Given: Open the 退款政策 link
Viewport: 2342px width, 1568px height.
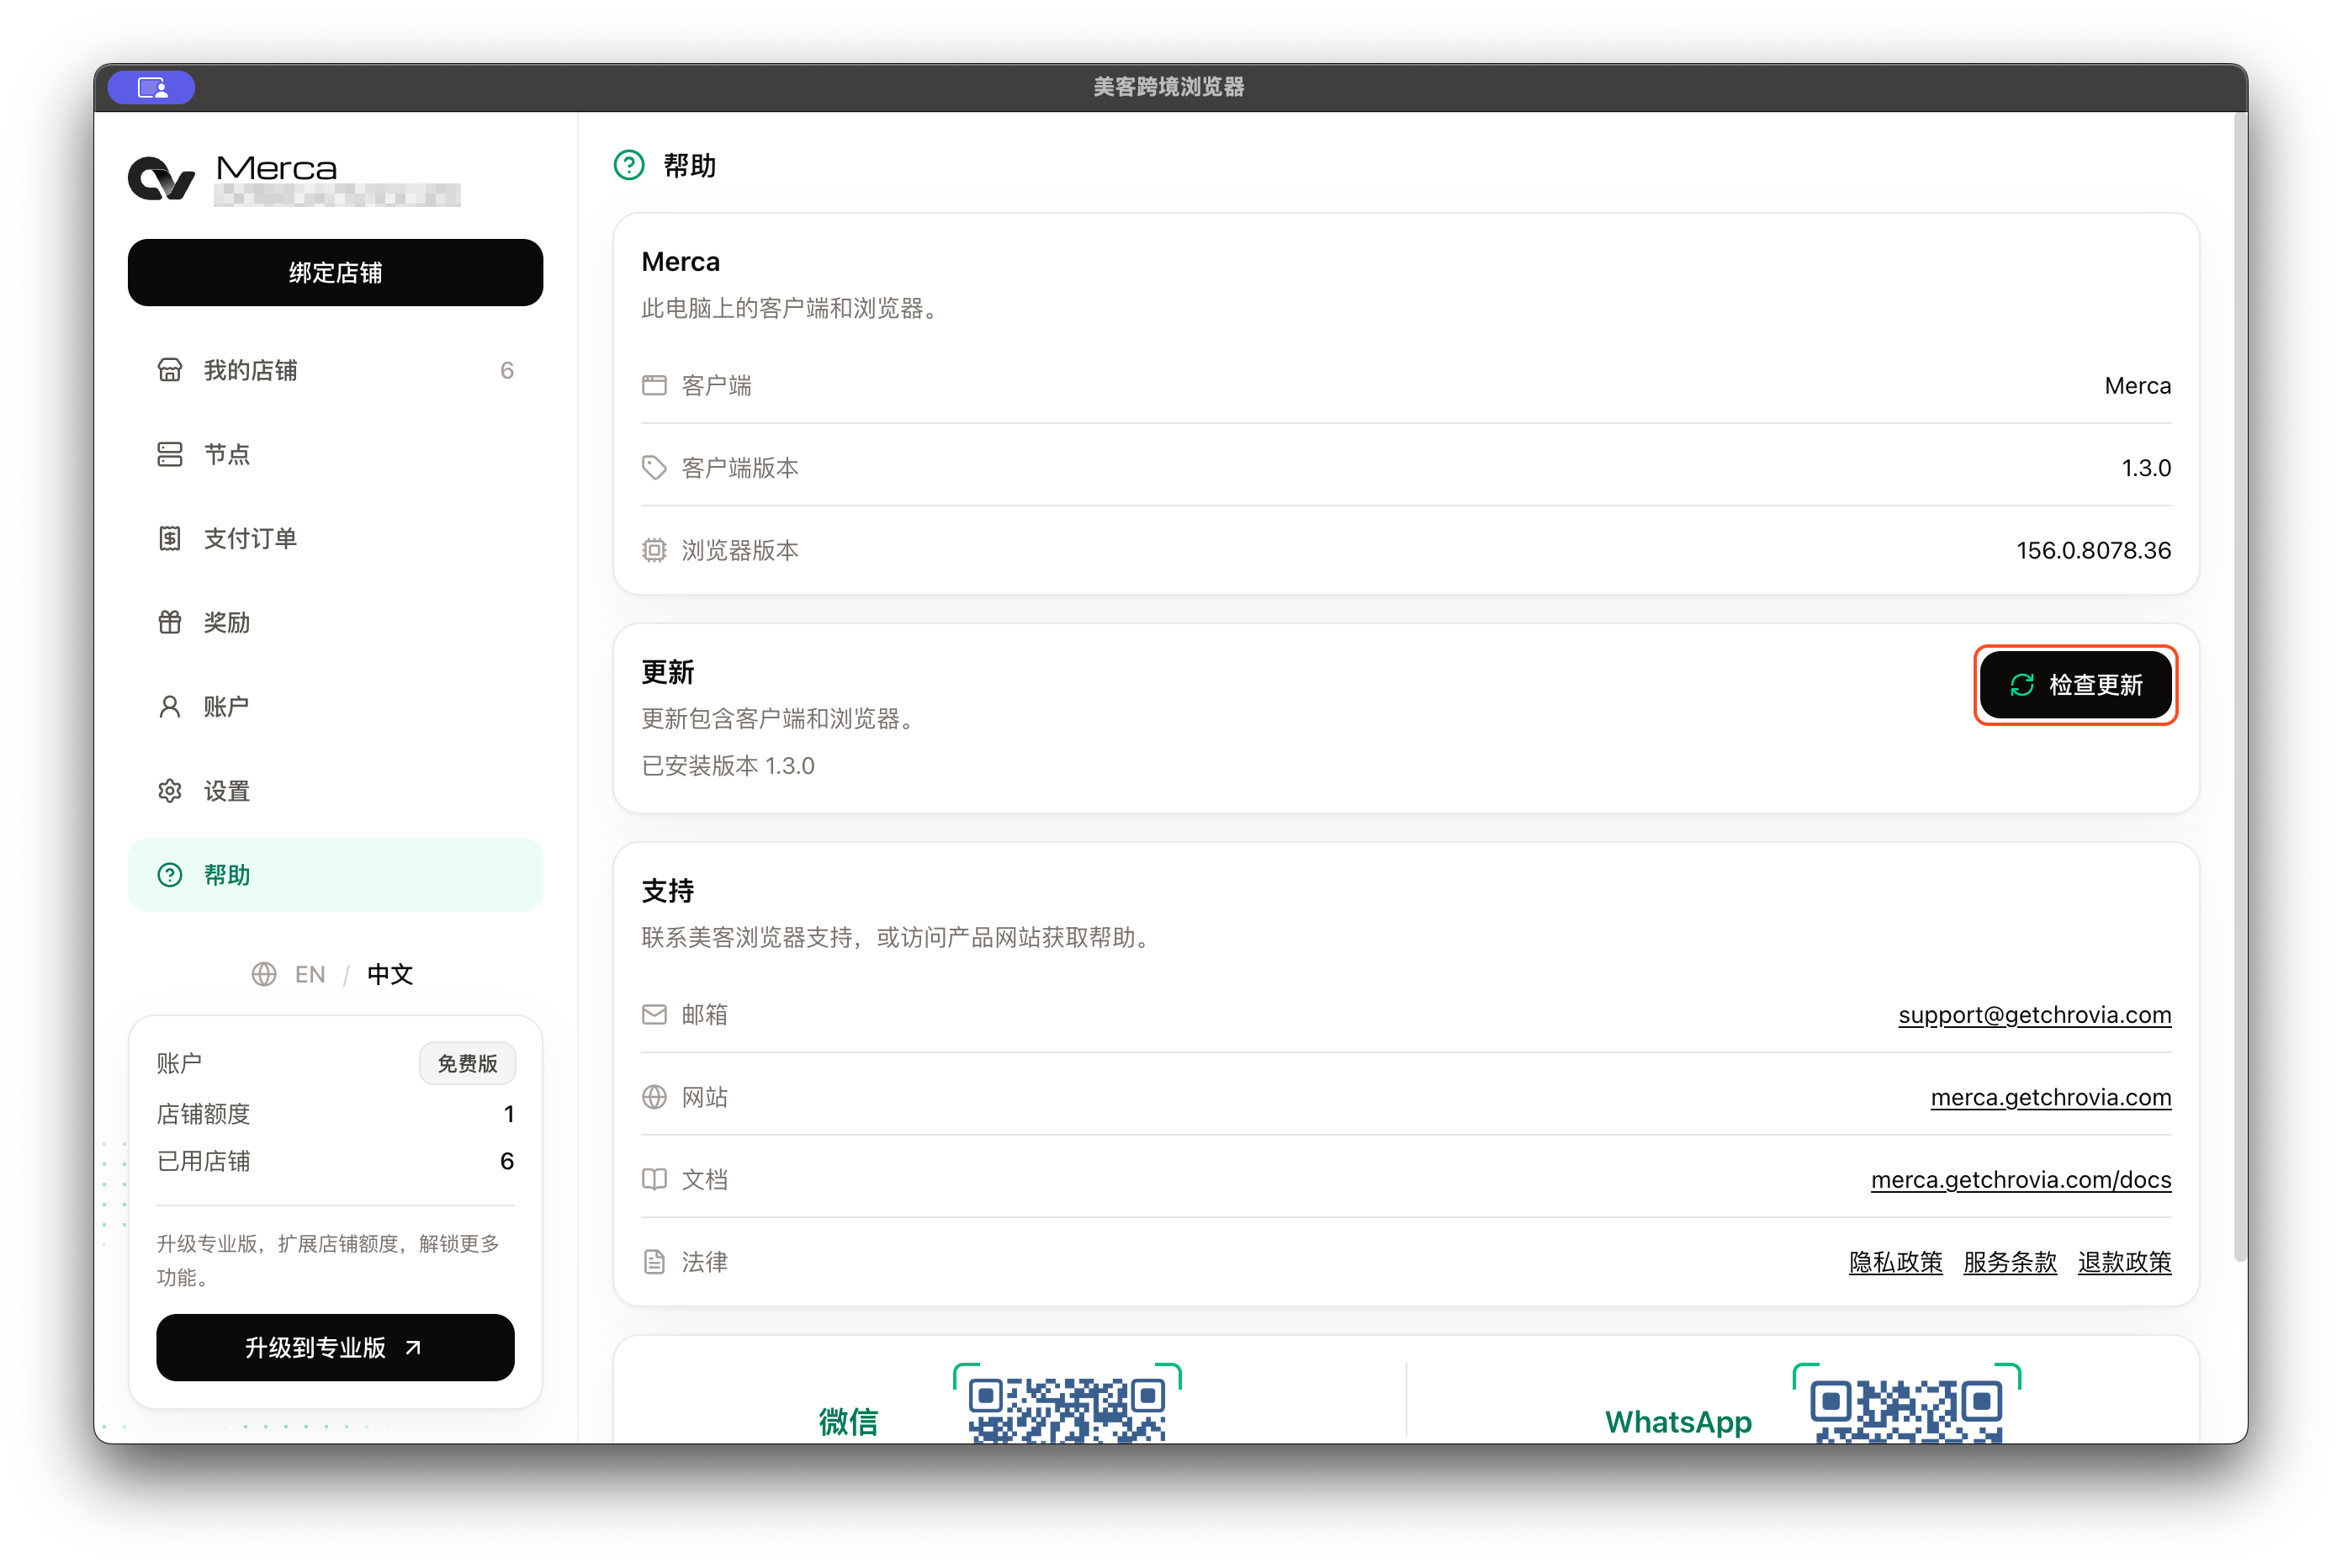Looking at the screenshot, I should (x=2124, y=1262).
